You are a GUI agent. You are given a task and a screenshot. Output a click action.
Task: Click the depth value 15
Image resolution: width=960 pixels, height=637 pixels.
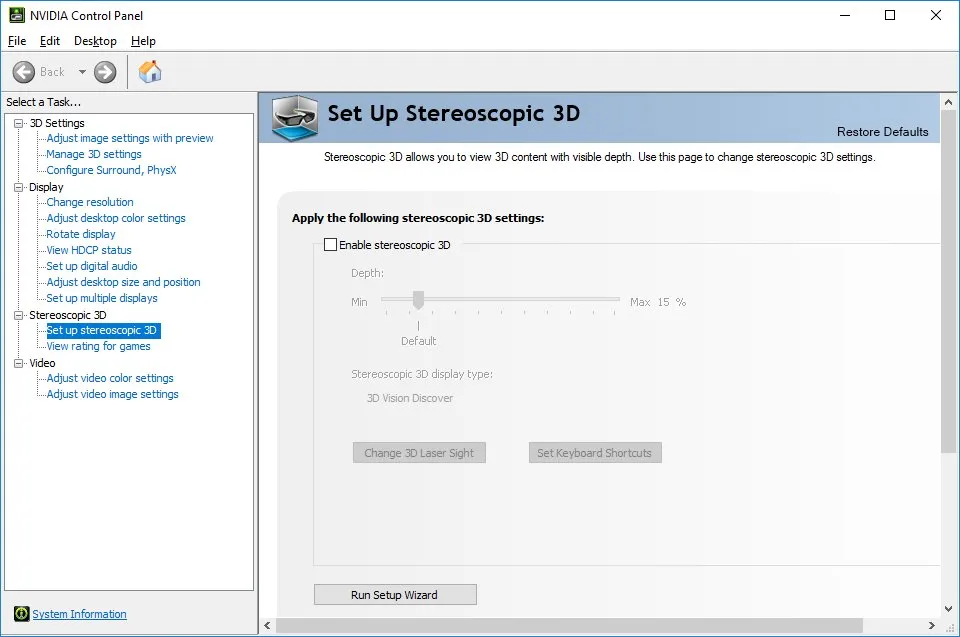pos(663,302)
